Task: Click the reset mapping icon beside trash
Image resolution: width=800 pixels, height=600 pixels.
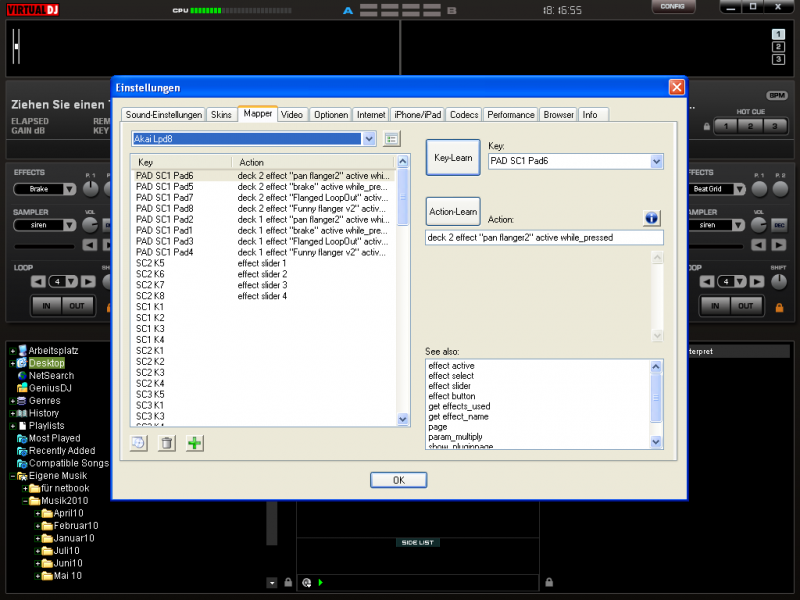Action: click(x=139, y=443)
